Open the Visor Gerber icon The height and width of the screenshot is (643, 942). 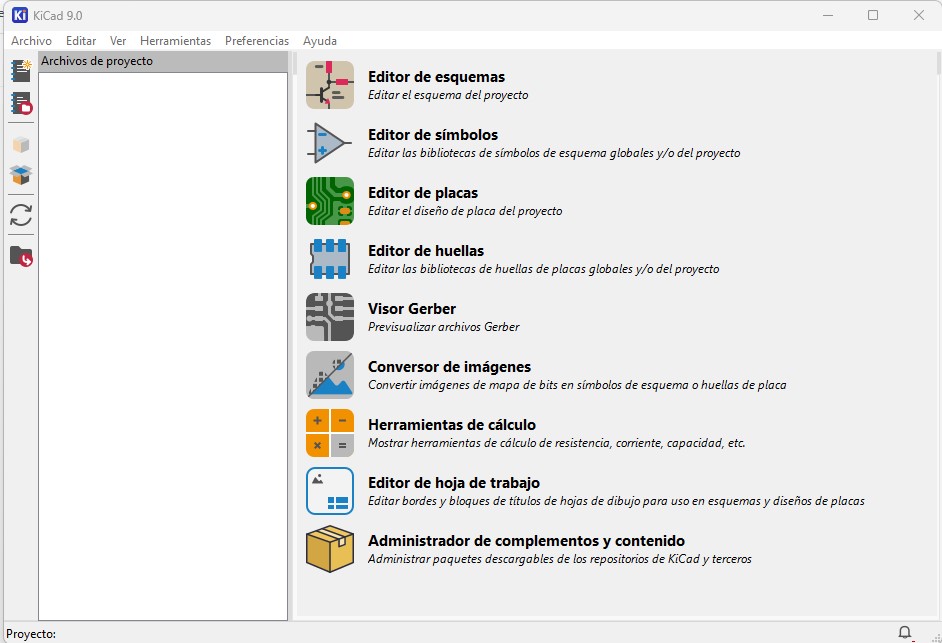[x=330, y=317]
